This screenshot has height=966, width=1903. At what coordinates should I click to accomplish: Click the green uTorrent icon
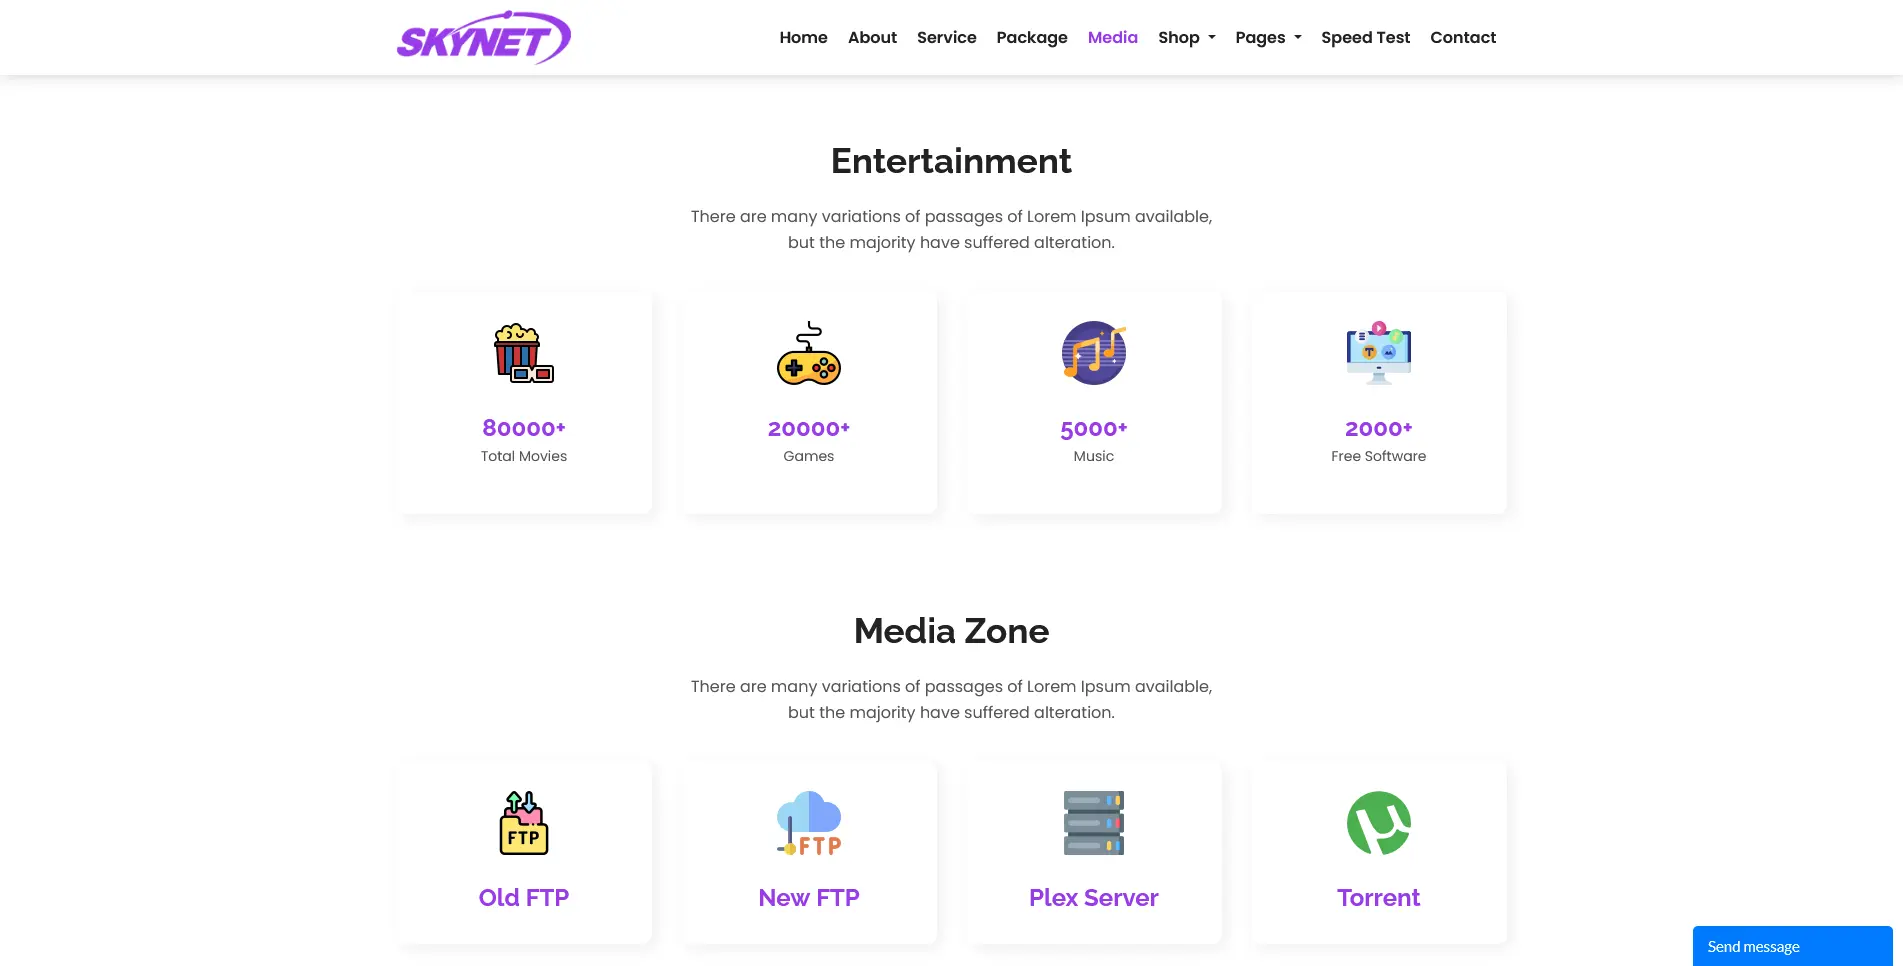pos(1379,823)
